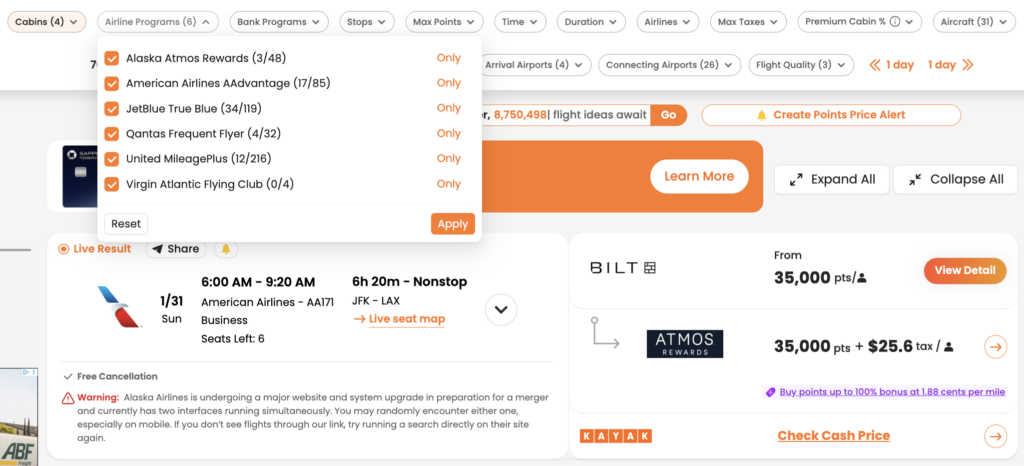Click the red warning triangle icon
1024x466 pixels.
coord(68,397)
